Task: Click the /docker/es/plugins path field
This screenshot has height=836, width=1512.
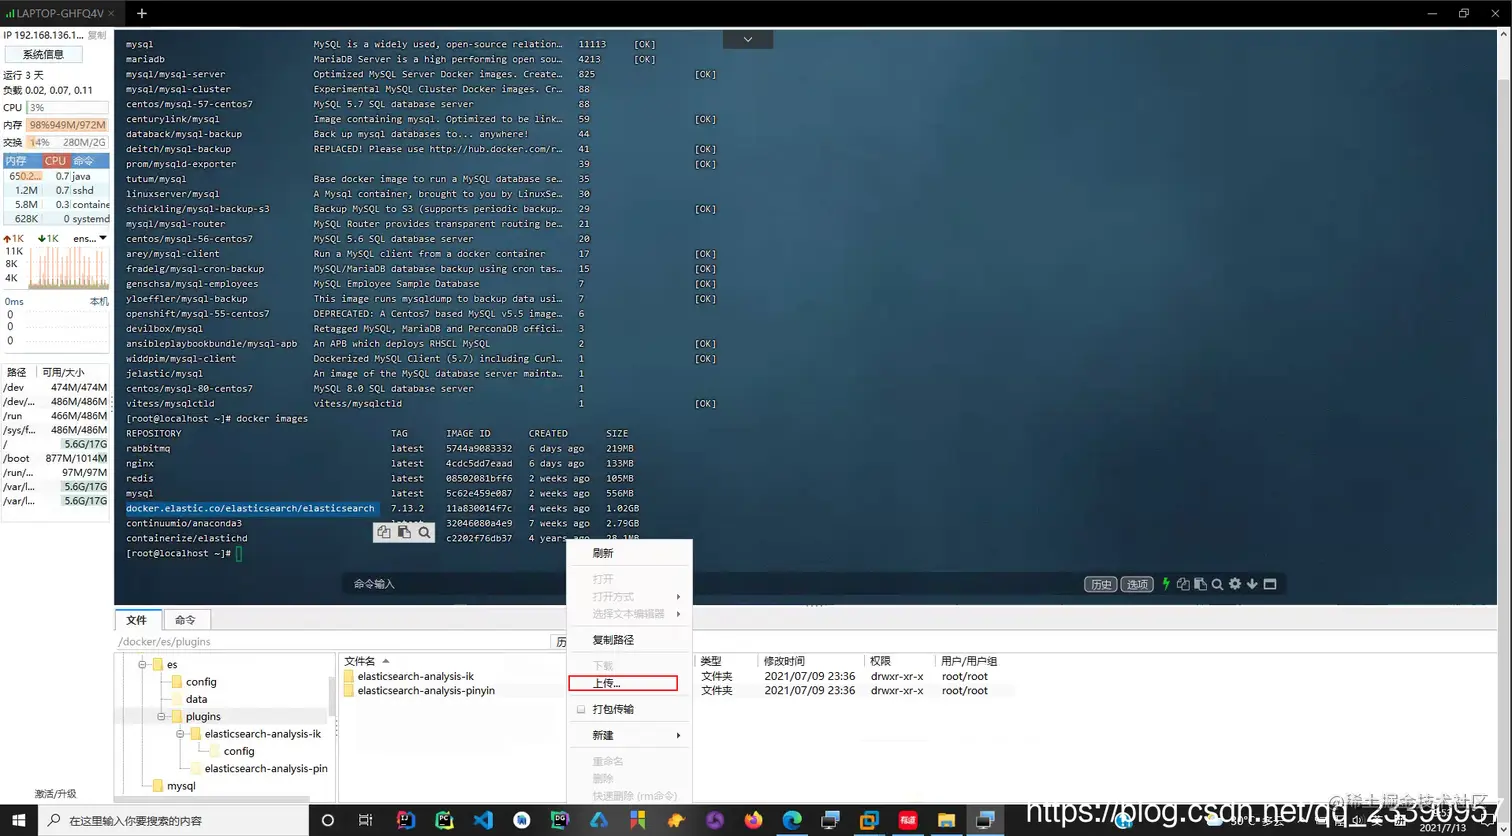Action: [333, 641]
